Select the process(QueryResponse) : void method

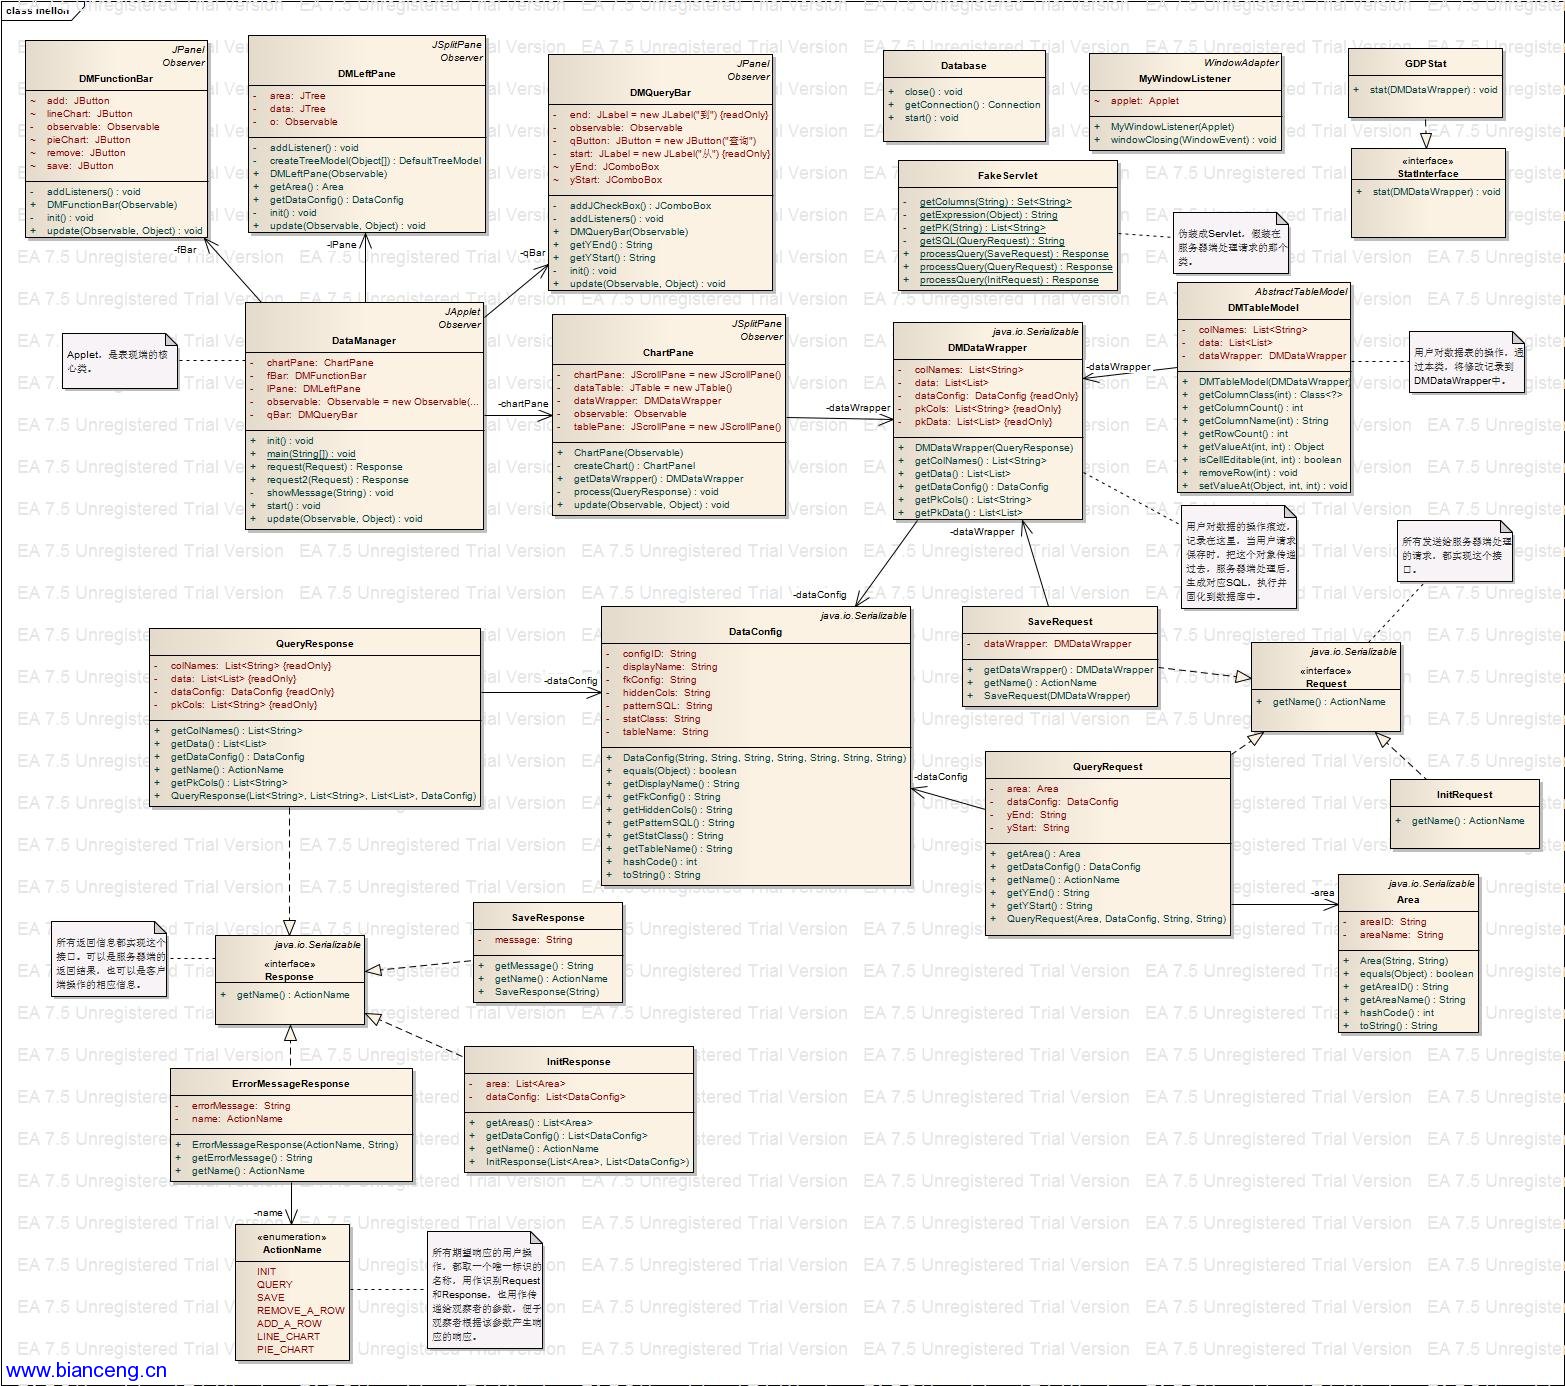646,492
